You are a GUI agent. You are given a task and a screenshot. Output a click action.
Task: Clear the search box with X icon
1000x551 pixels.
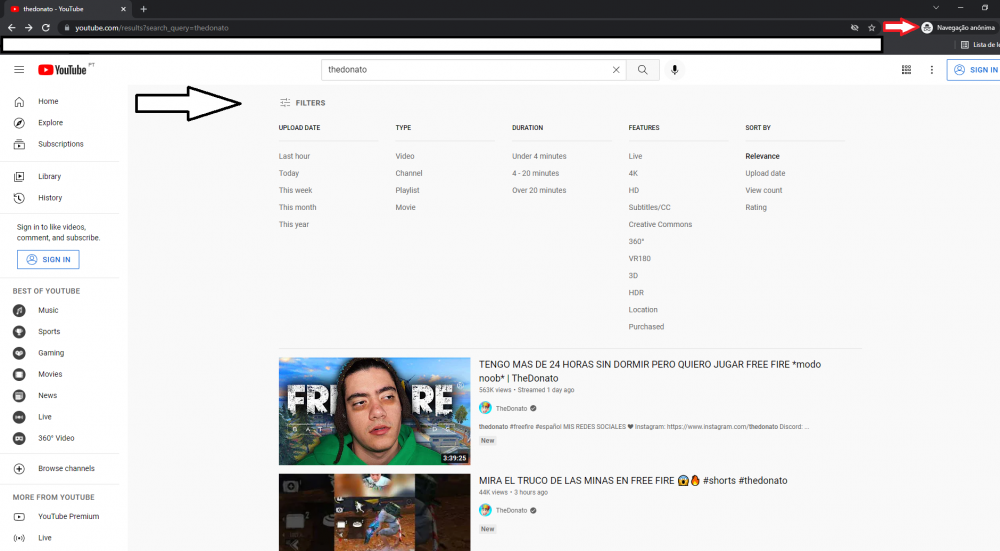coord(616,70)
